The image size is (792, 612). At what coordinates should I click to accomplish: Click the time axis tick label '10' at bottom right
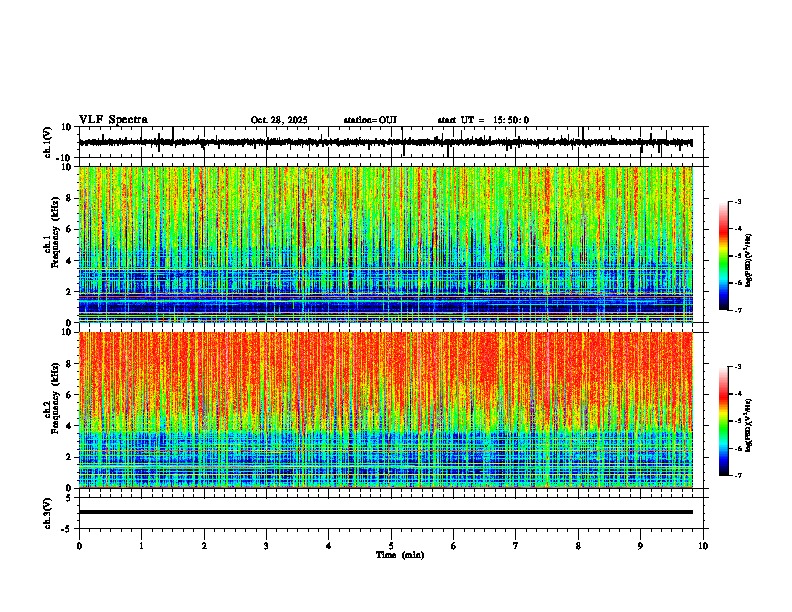[703, 546]
